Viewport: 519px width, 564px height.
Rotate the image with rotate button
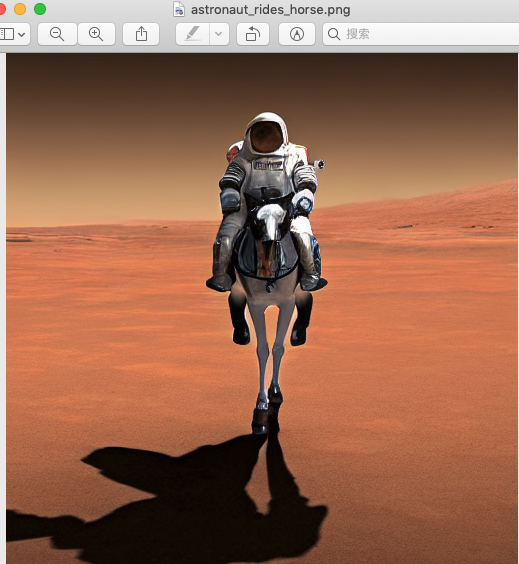point(253,34)
